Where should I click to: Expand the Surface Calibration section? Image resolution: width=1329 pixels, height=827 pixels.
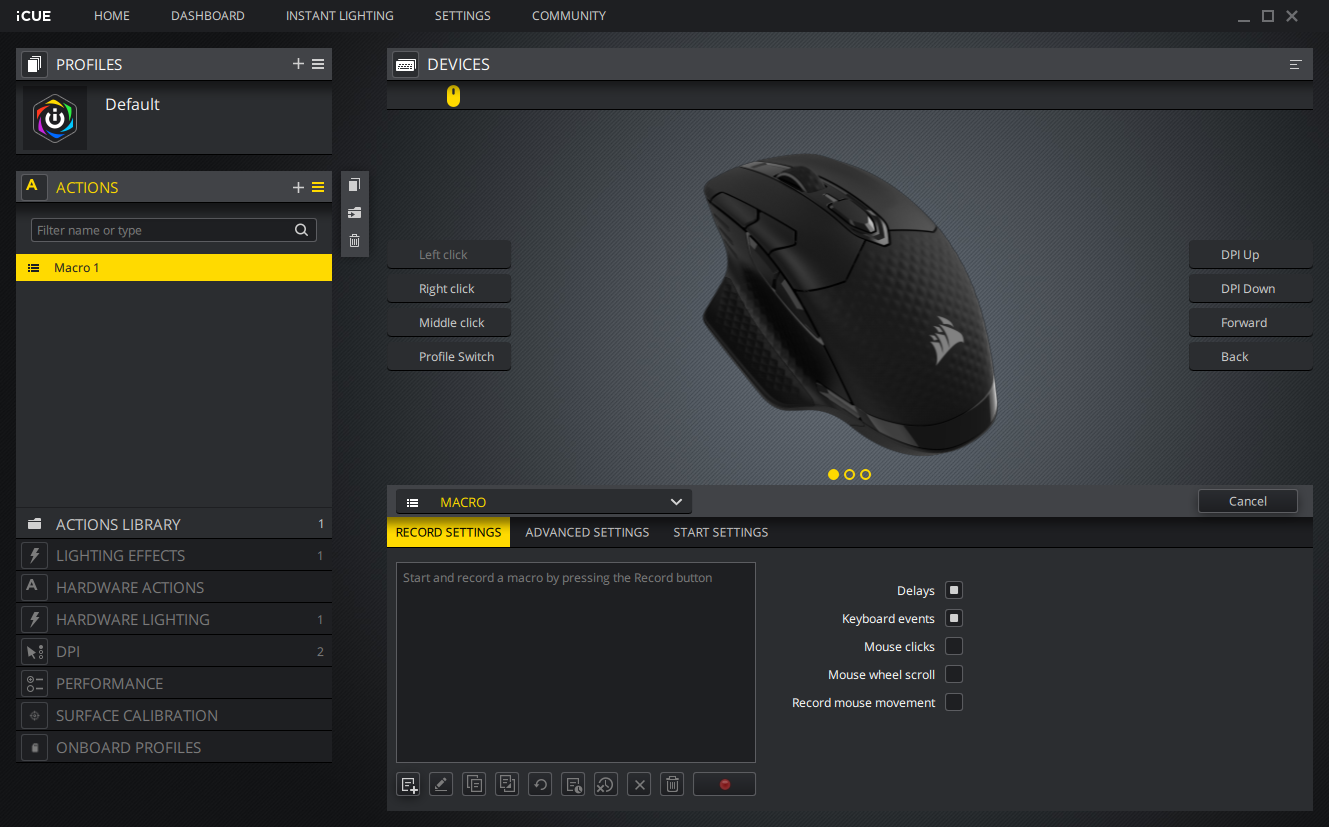(174, 715)
